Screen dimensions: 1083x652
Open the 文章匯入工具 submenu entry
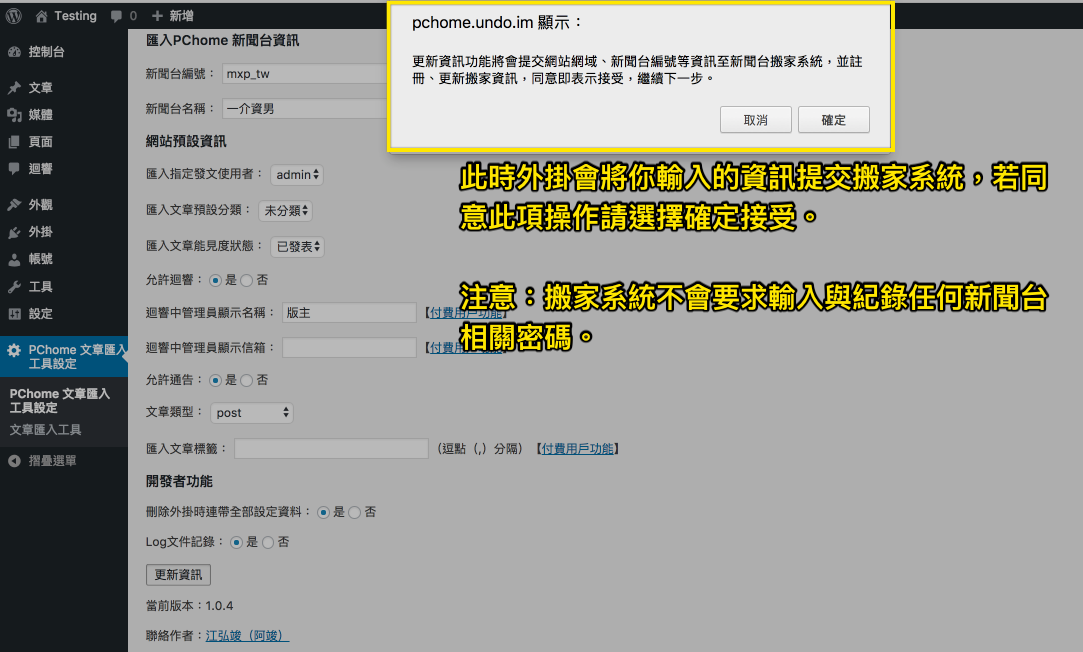[46, 430]
